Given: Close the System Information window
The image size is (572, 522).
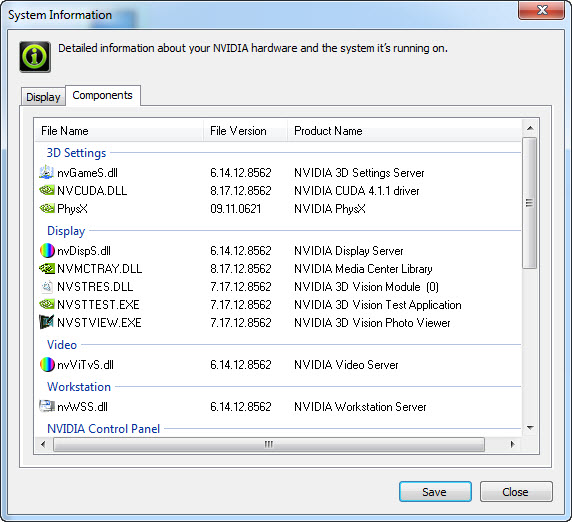Looking at the screenshot, I should (542, 10).
